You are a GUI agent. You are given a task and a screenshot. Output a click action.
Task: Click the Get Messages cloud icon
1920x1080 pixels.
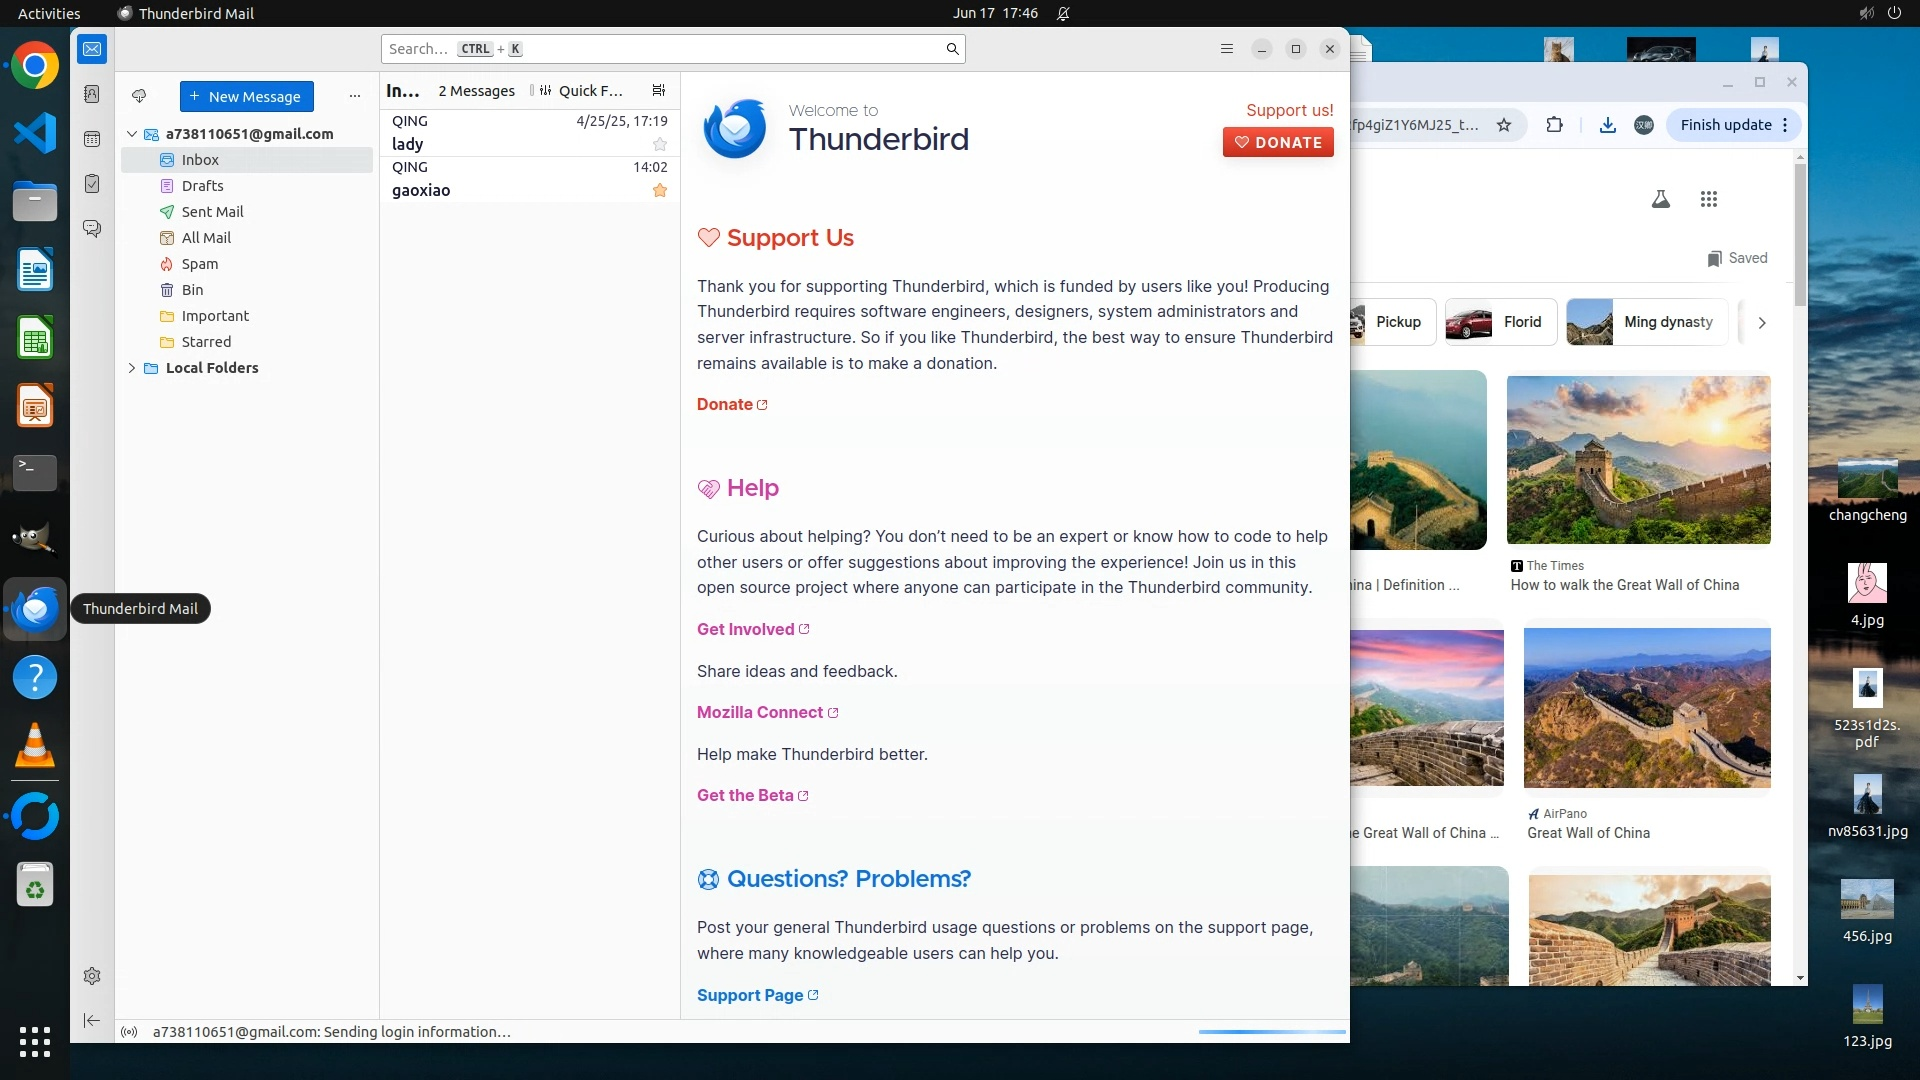point(139,96)
